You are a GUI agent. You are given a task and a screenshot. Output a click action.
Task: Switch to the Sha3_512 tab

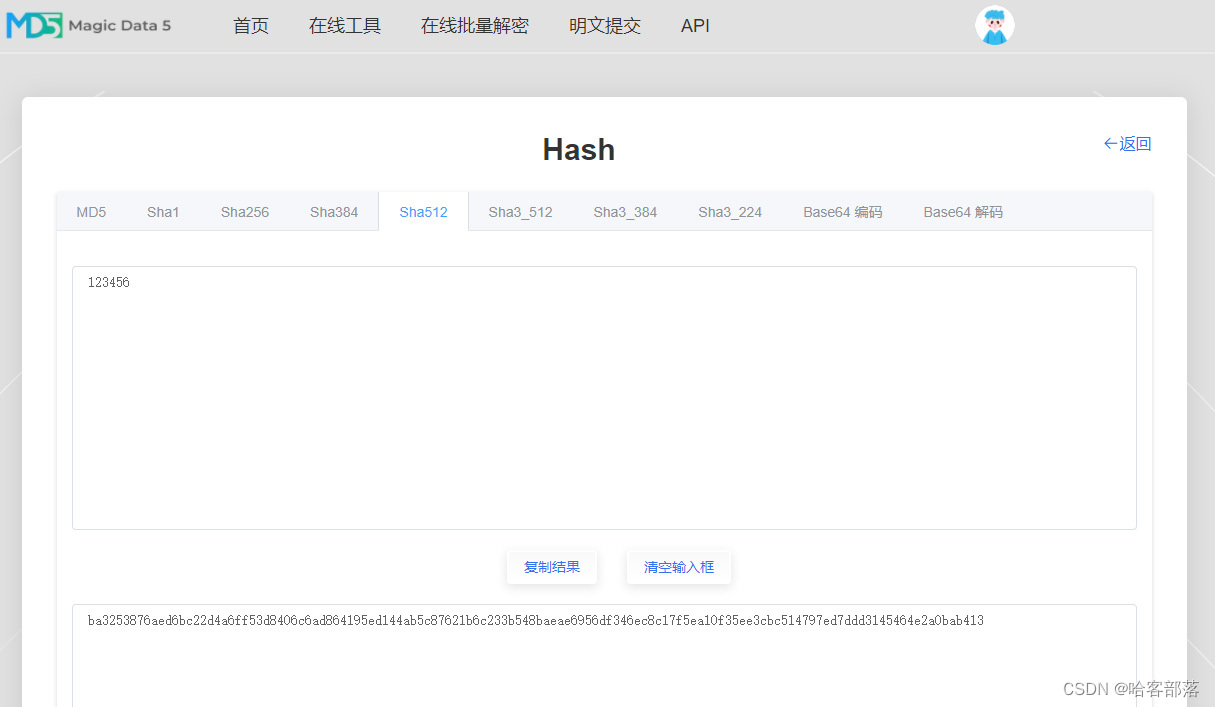point(520,212)
